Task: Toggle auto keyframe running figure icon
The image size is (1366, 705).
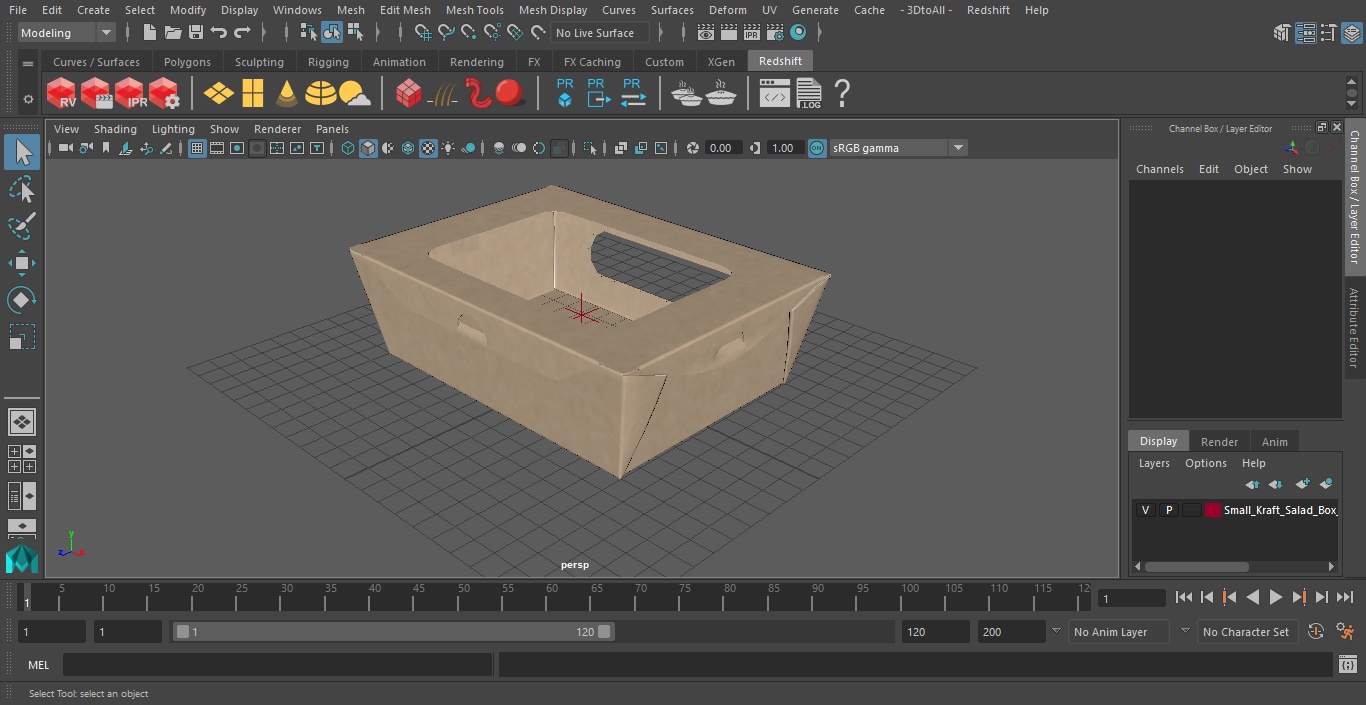Action: (x=1345, y=632)
